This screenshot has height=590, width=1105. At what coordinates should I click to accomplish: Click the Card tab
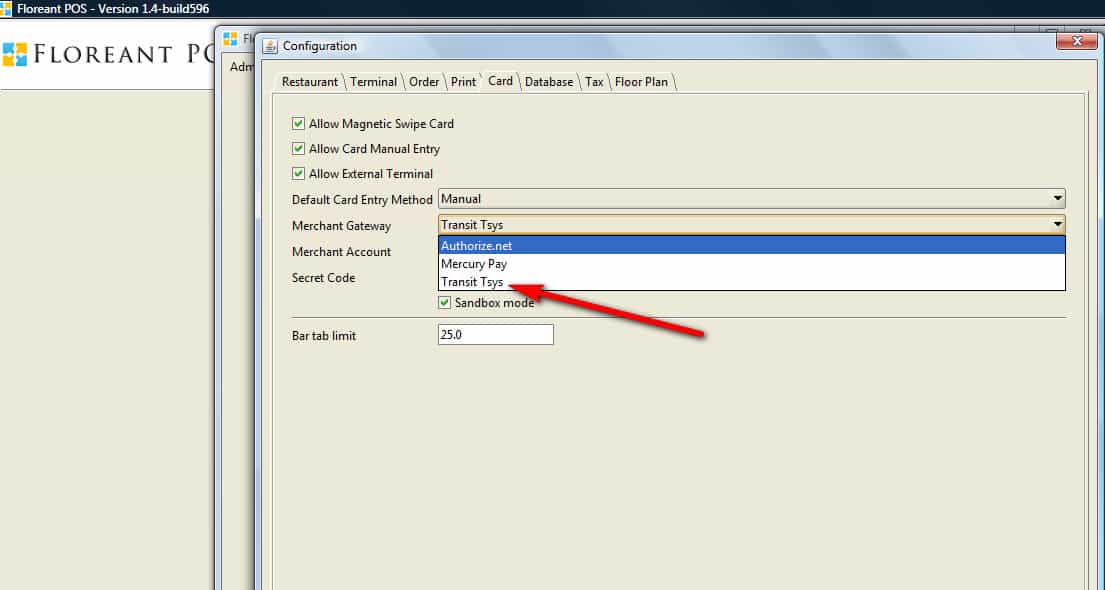coord(500,81)
